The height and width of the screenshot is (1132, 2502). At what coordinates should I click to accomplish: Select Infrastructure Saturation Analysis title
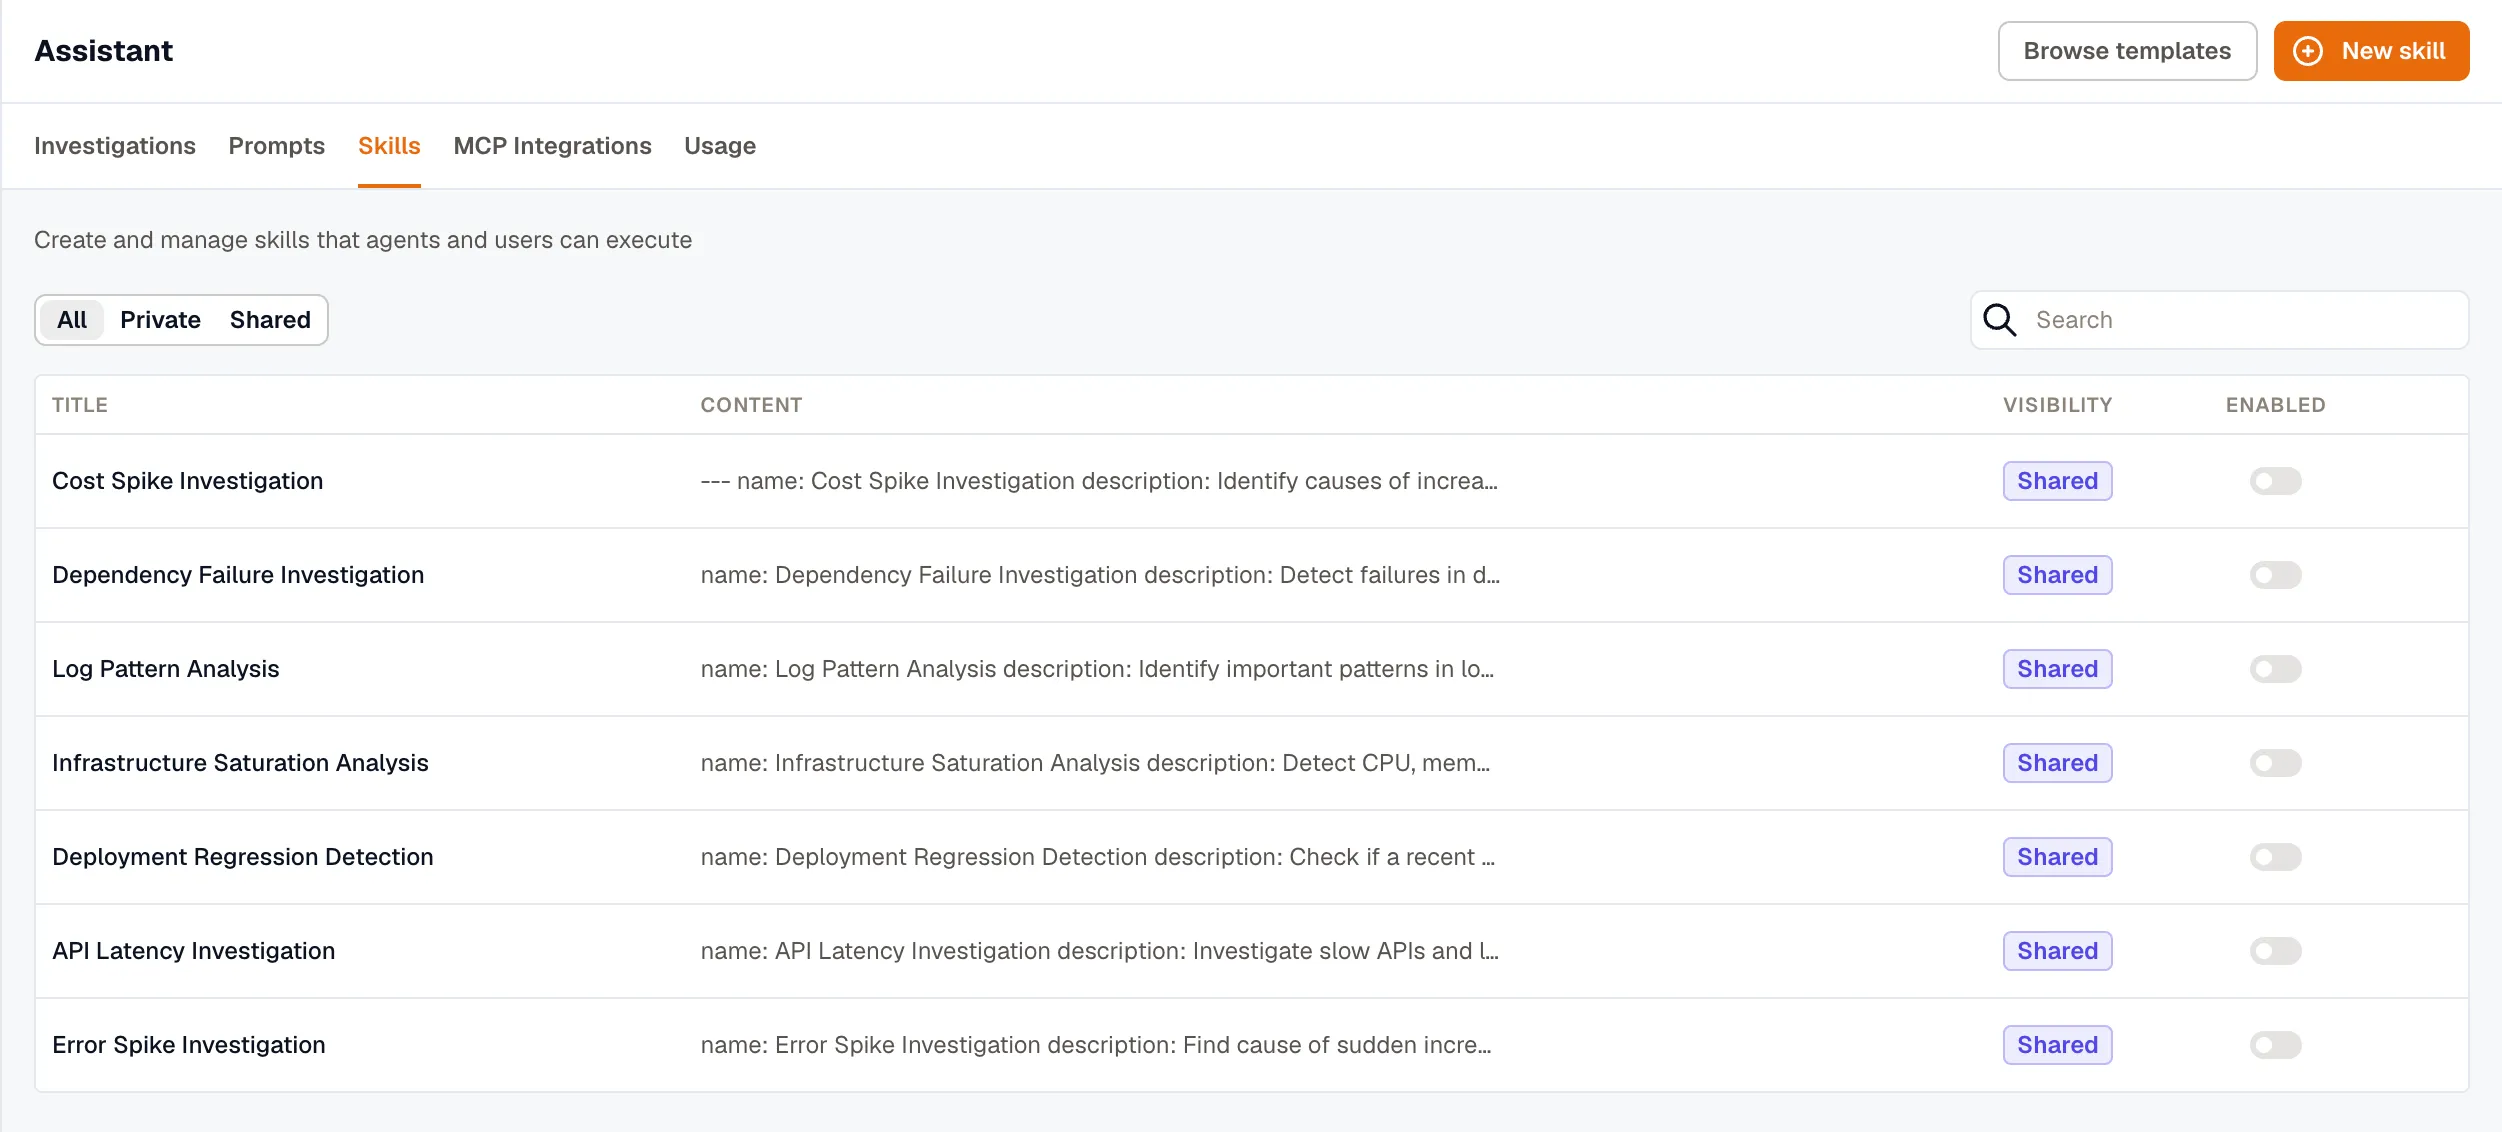[x=240, y=763]
